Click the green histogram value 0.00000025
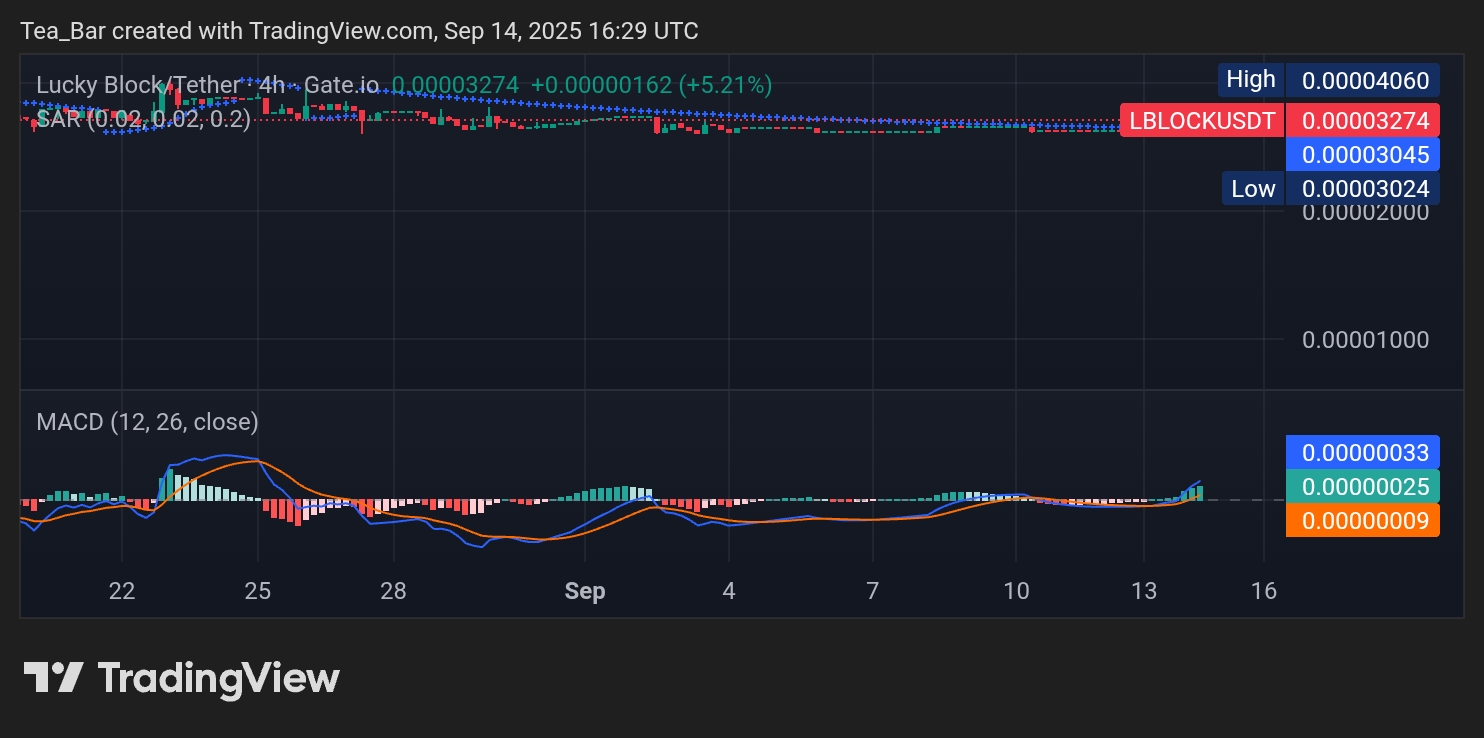This screenshot has width=1484, height=738. [x=1363, y=486]
